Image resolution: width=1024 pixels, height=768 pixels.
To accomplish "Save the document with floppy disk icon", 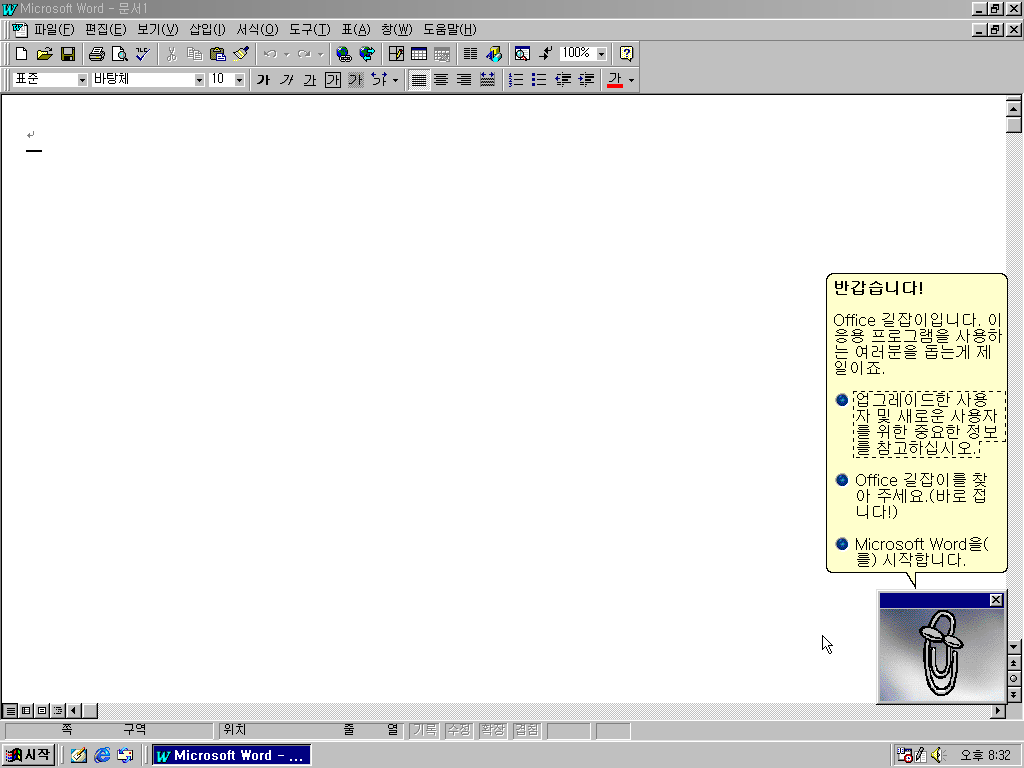I will [x=68, y=54].
